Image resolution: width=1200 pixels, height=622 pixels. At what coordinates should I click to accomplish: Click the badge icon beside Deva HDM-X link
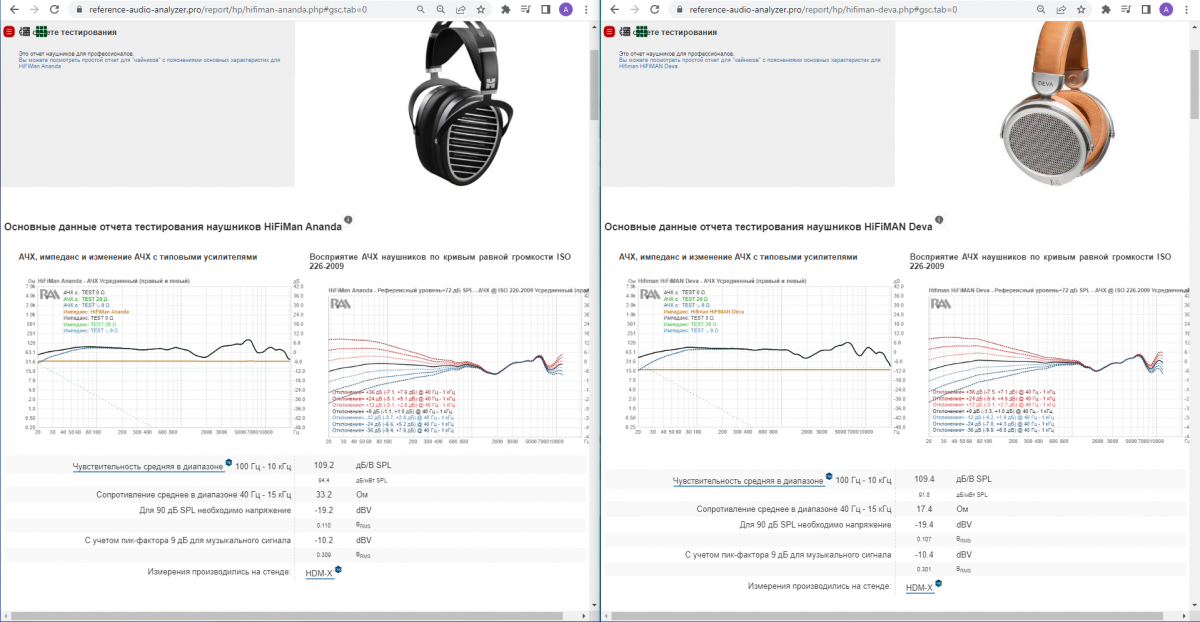tap(937, 583)
